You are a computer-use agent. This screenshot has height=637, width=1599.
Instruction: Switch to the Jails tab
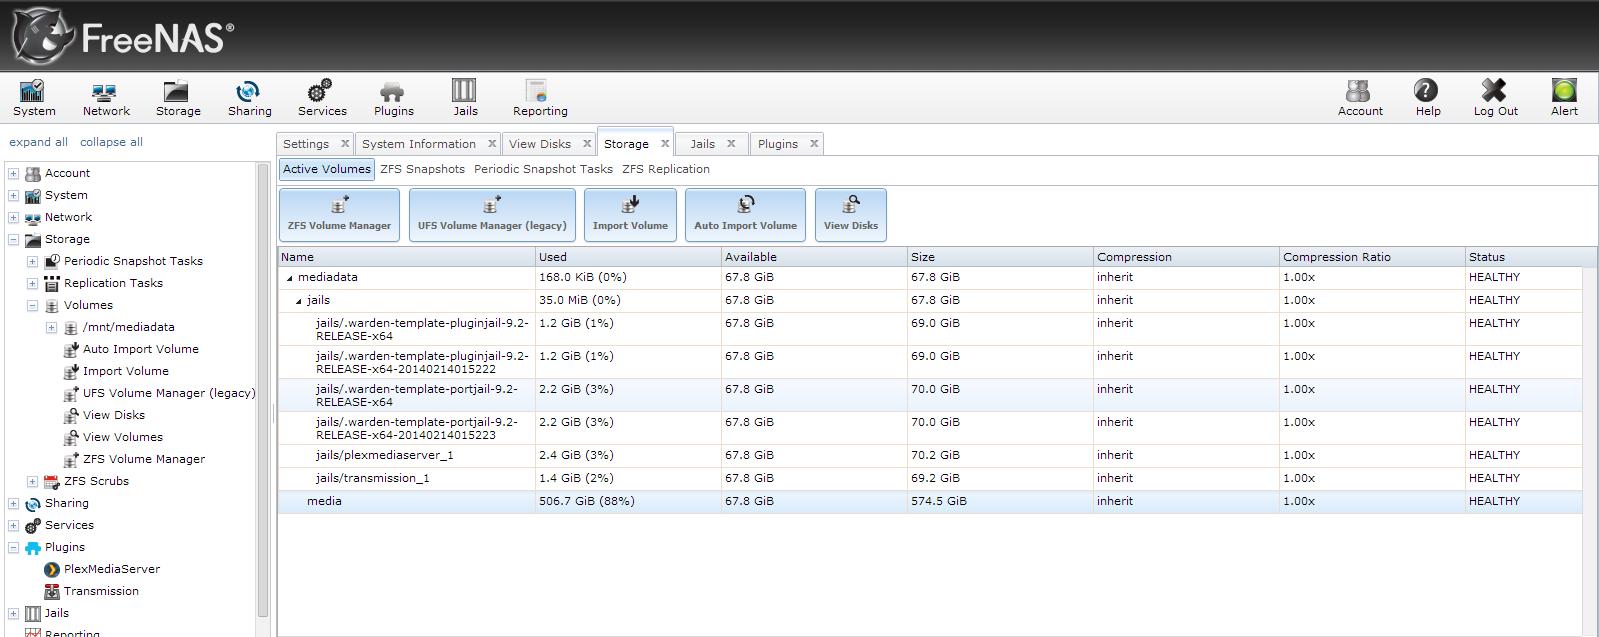point(703,144)
